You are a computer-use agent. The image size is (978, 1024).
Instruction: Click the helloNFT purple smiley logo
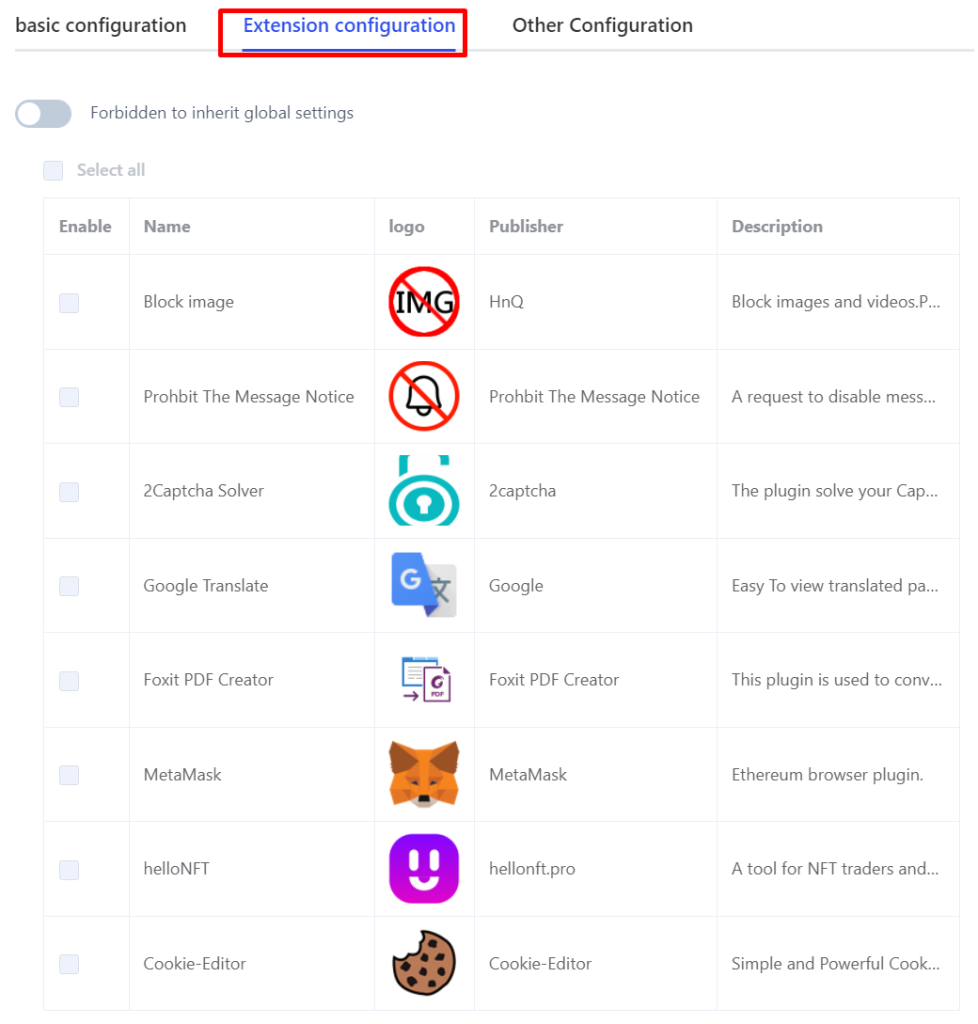tap(424, 869)
